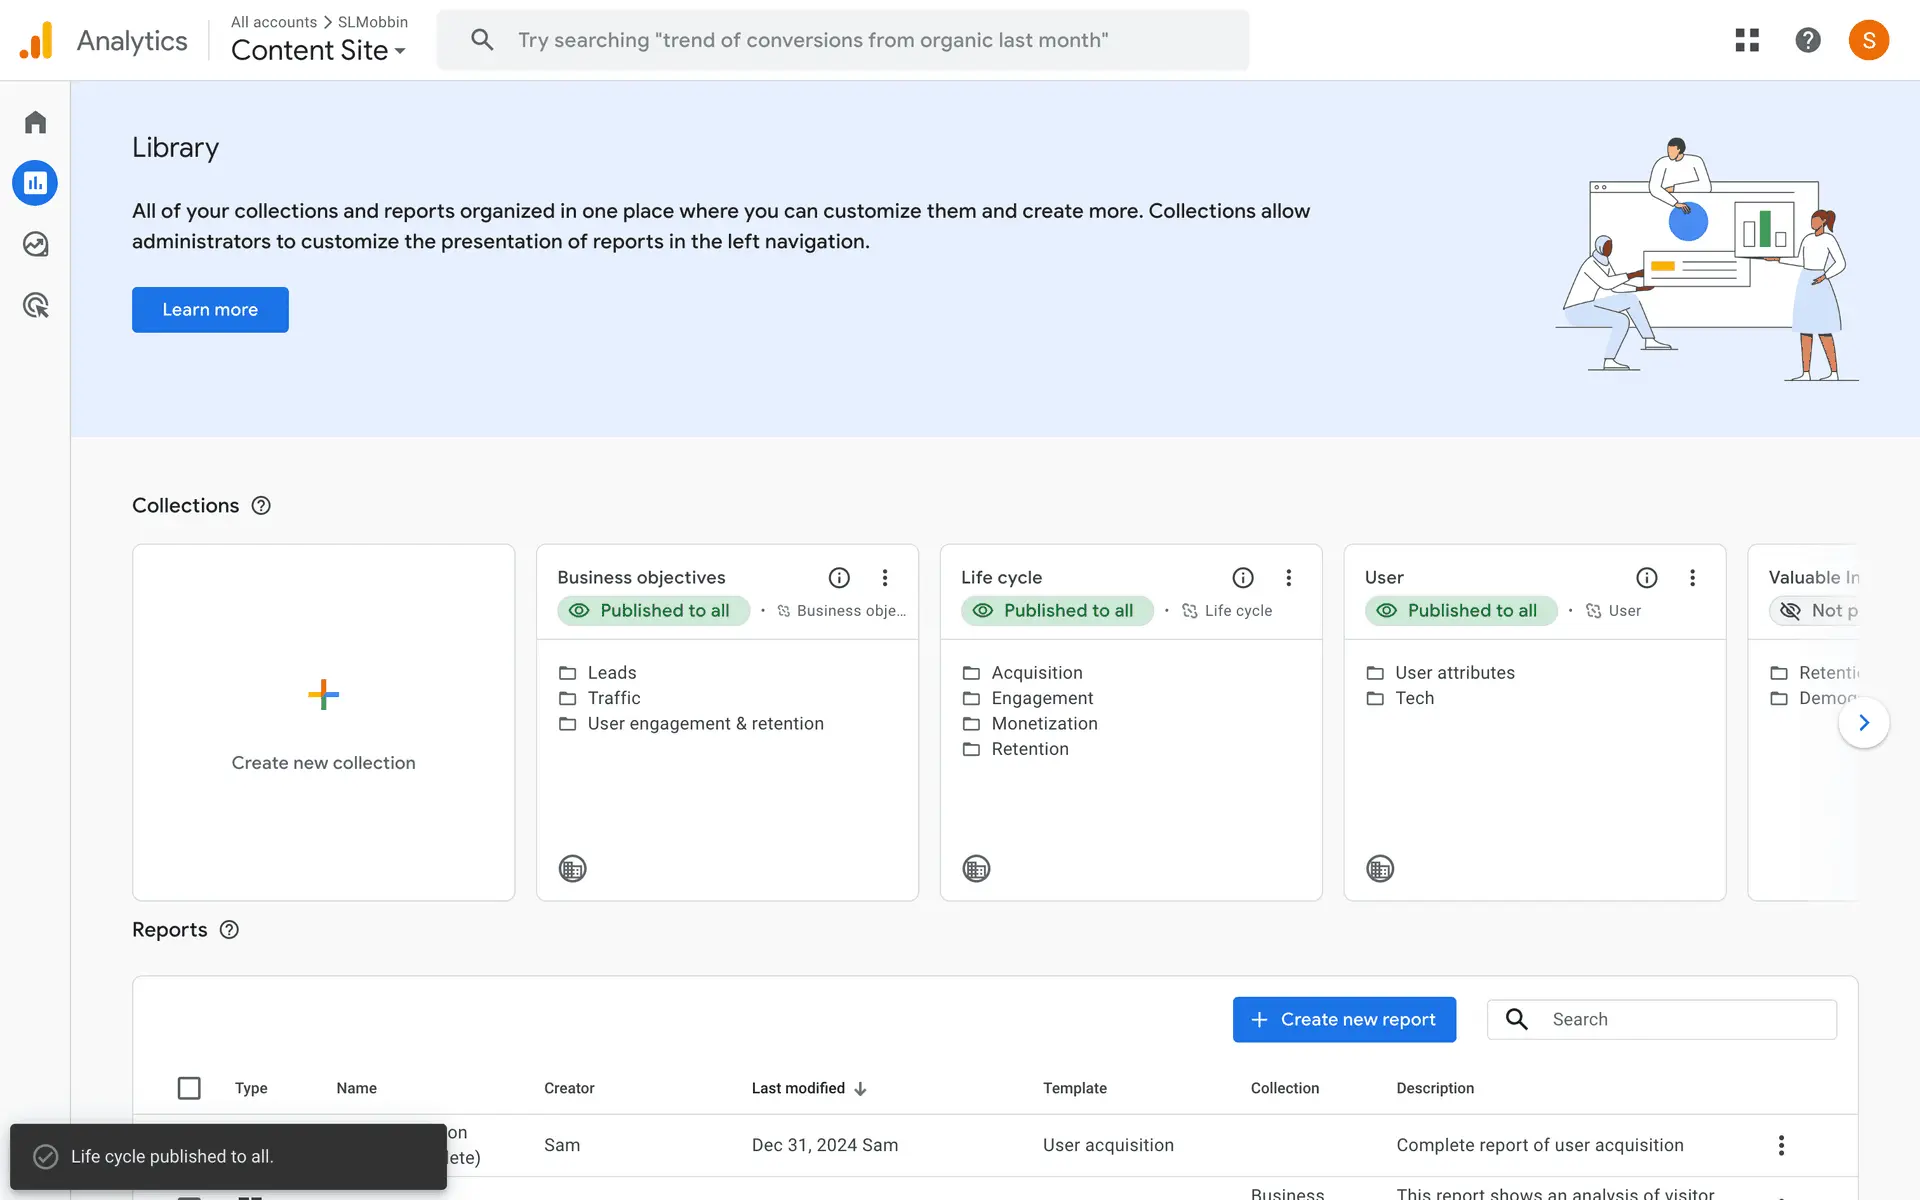This screenshot has height=1200, width=1920.
Task: Open three-dot menu for User acquisition report row
Action: point(1780,1145)
